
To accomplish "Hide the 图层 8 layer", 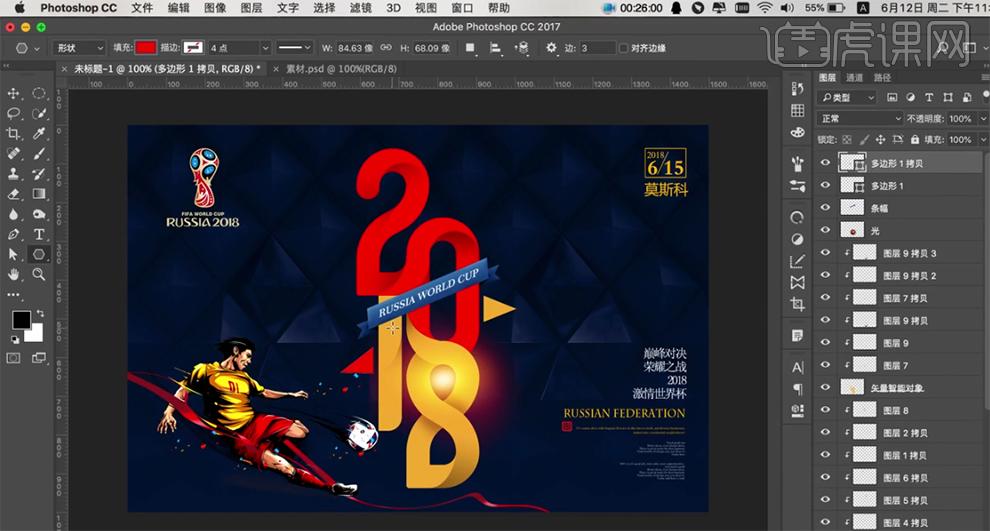I will (825, 410).
